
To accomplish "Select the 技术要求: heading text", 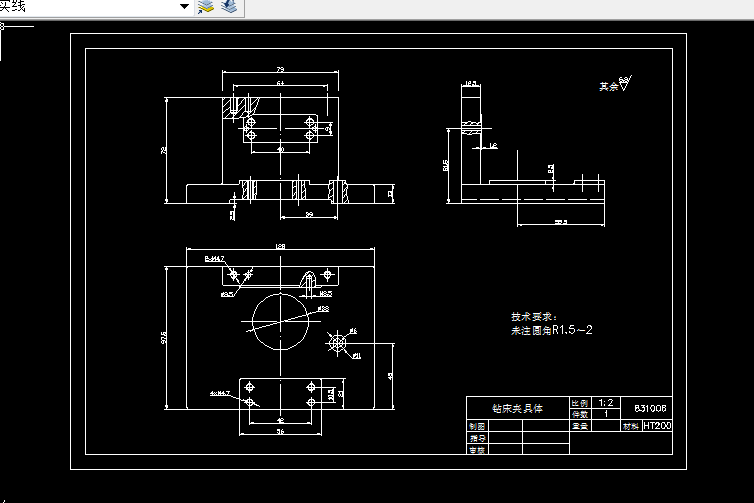I will coord(534,316).
